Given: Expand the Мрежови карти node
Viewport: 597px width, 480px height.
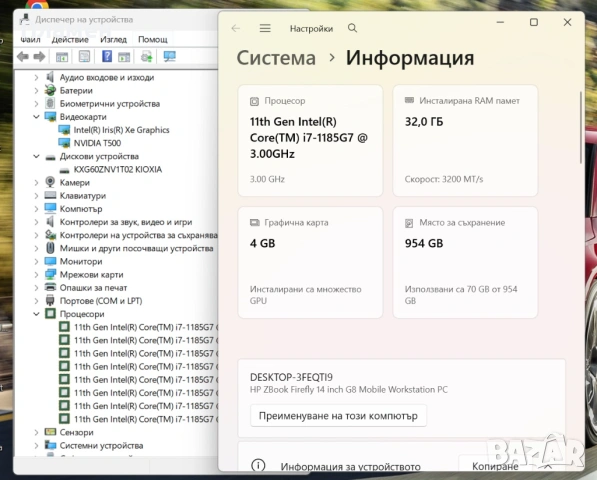Looking at the screenshot, I should [36, 275].
